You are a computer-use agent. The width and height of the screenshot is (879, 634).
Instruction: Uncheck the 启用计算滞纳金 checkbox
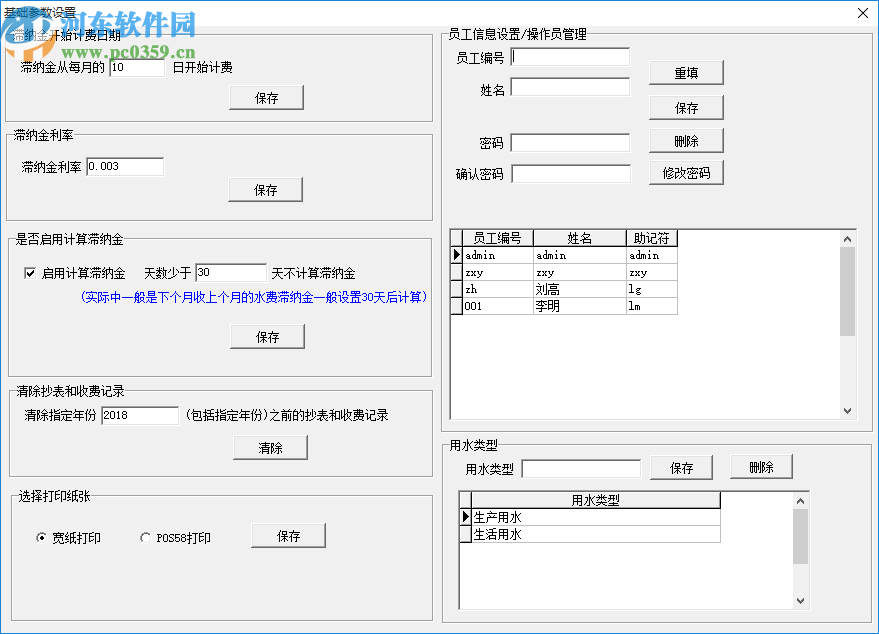click(31, 272)
